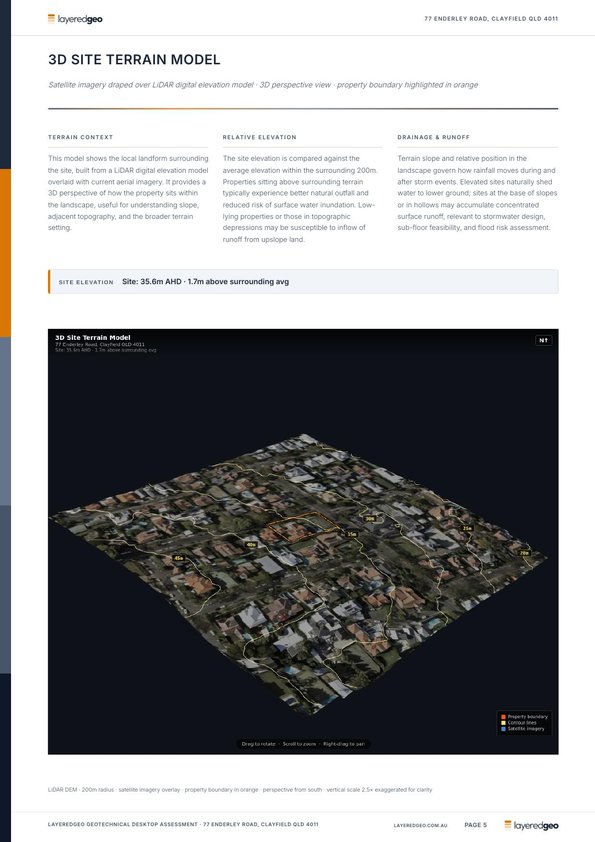Click the 25m contour label

click(467, 528)
